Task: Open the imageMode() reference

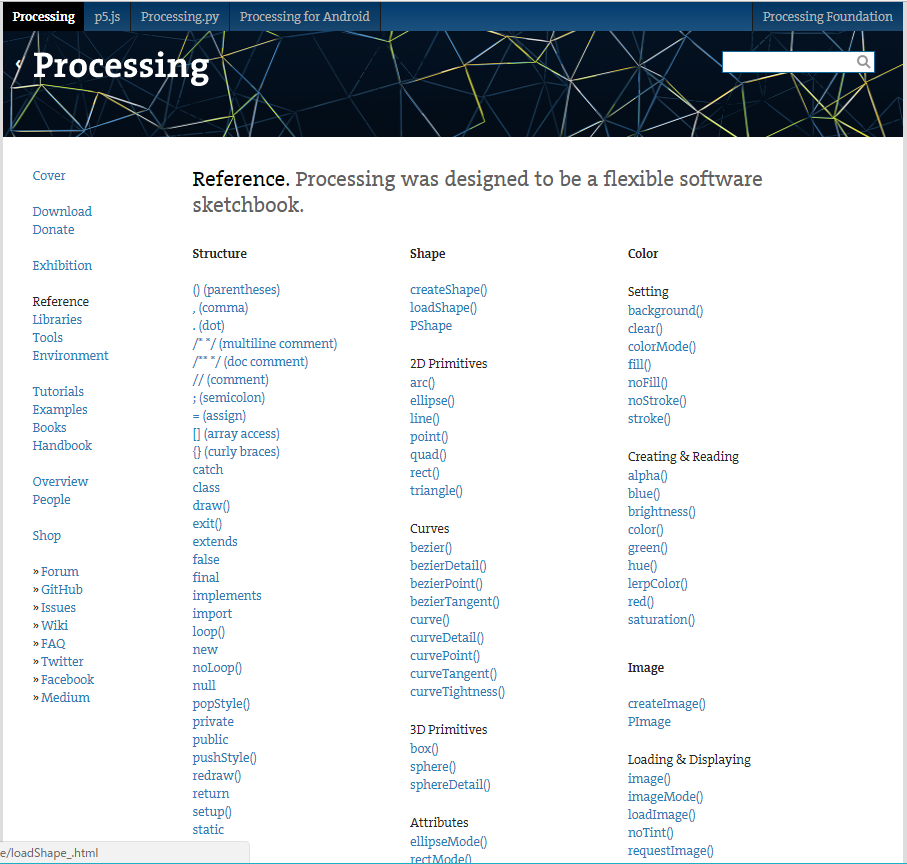Action: pyautogui.click(x=665, y=796)
